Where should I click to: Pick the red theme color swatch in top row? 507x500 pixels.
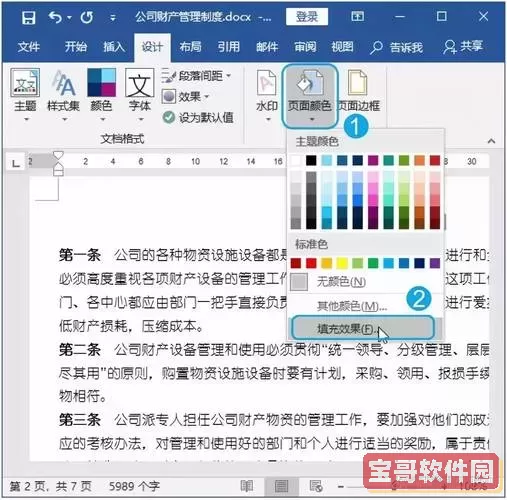click(x=435, y=161)
